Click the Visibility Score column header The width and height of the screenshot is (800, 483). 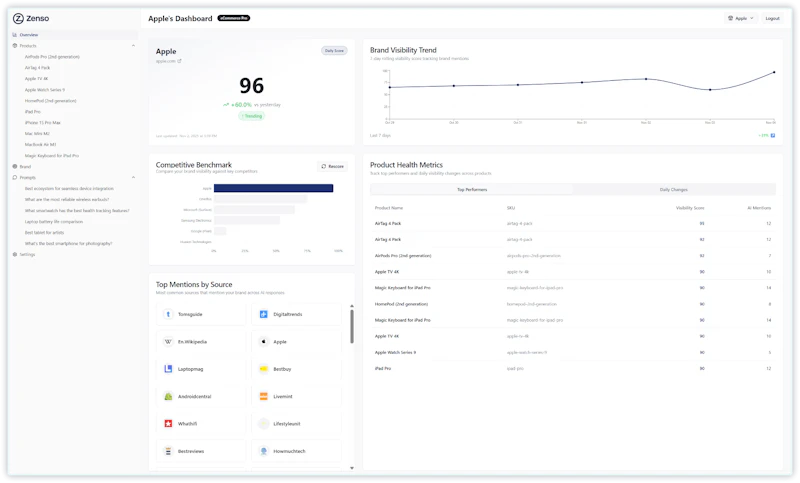690,208
